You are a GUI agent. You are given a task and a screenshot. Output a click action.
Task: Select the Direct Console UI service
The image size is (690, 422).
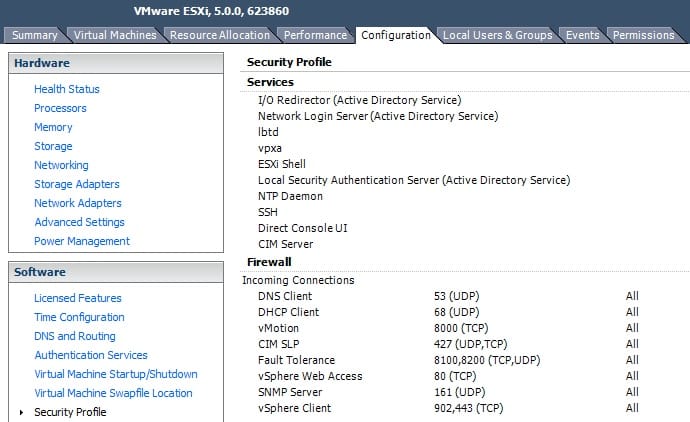click(x=303, y=228)
